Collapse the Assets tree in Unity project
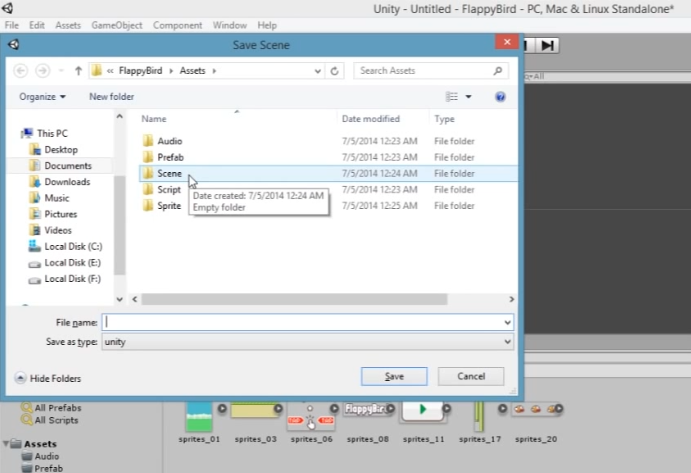The image size is (691, 473). tap(6, 443)
